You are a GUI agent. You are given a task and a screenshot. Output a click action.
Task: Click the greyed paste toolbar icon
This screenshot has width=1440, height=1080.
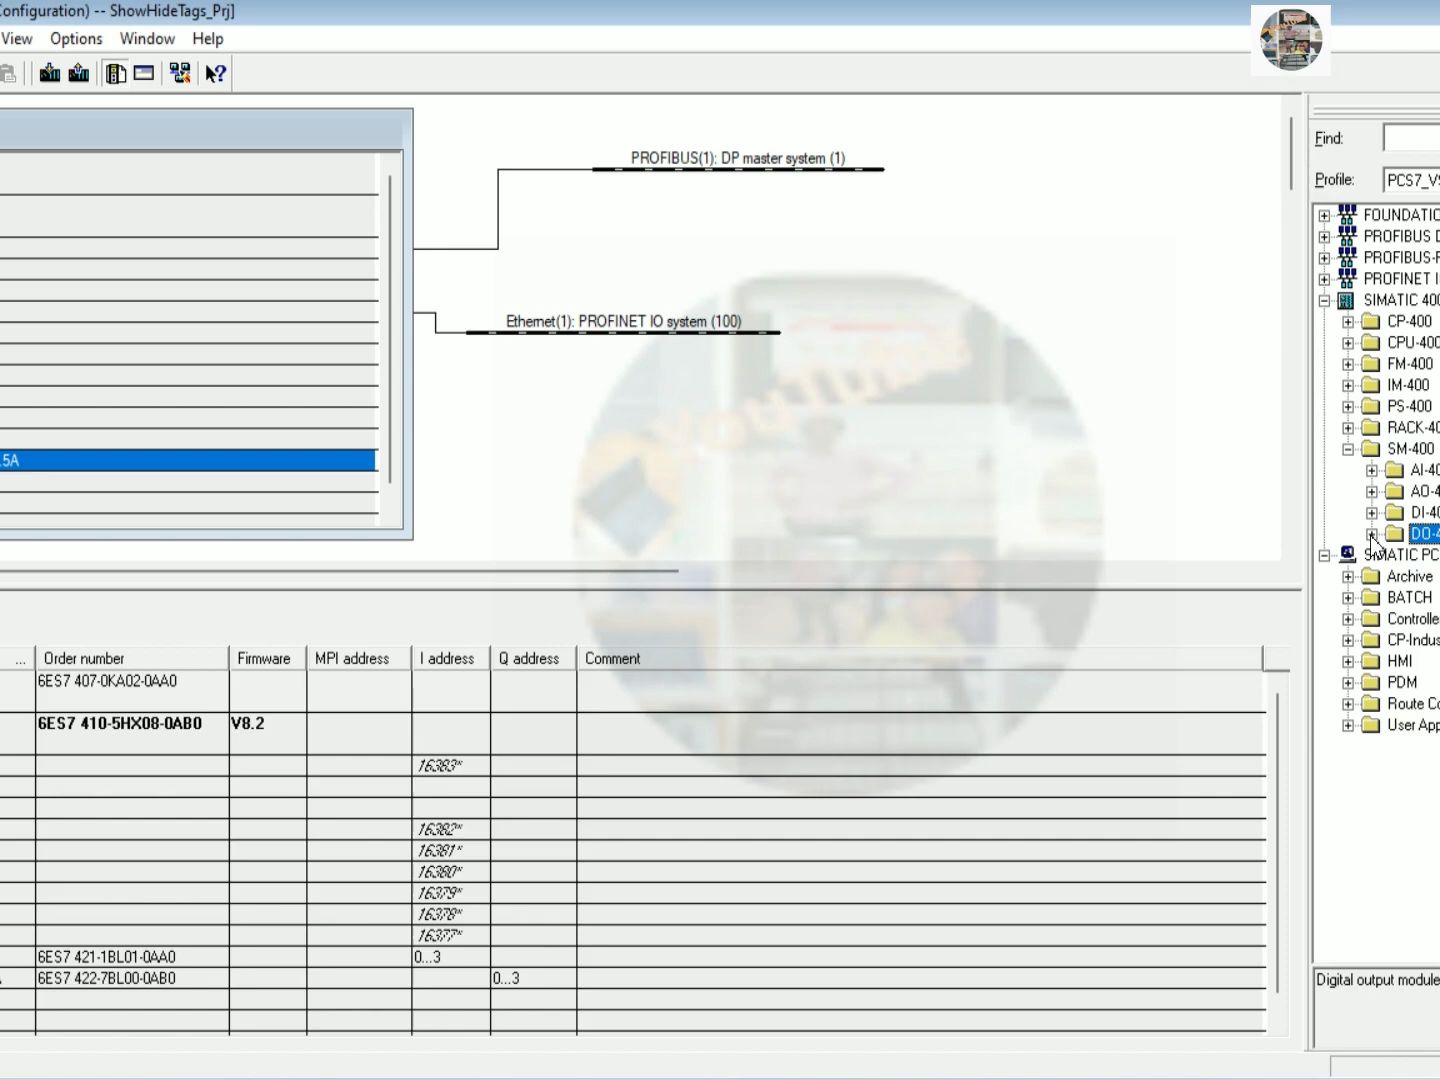(7, 73)
